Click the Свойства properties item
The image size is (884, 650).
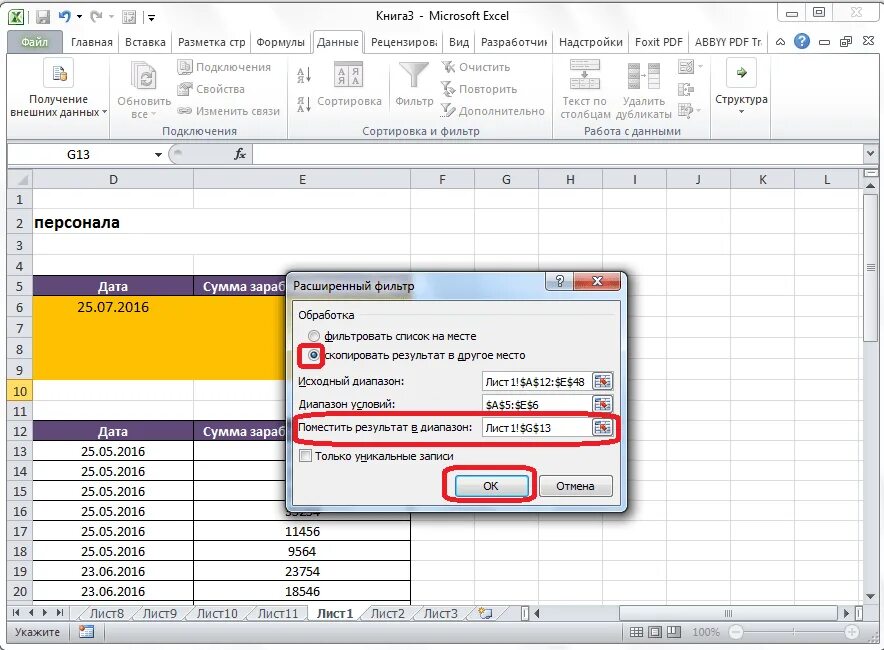tap(211, 89)
